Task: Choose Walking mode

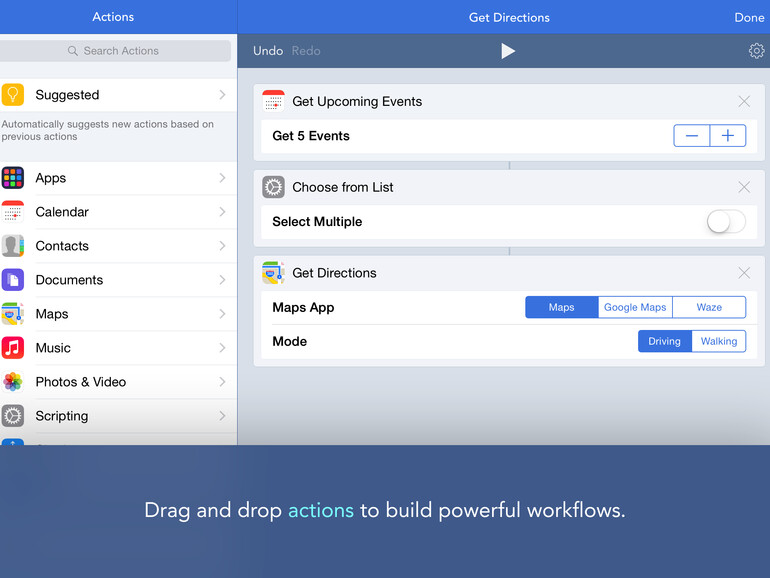Action: pyautogui.click(x=719, y=341)
